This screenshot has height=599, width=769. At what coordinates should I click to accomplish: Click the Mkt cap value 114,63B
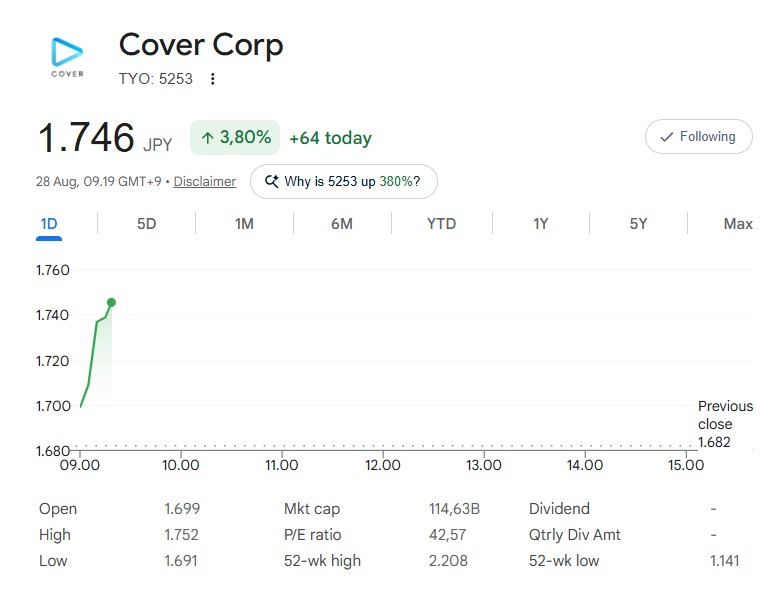tap(454, 509)
